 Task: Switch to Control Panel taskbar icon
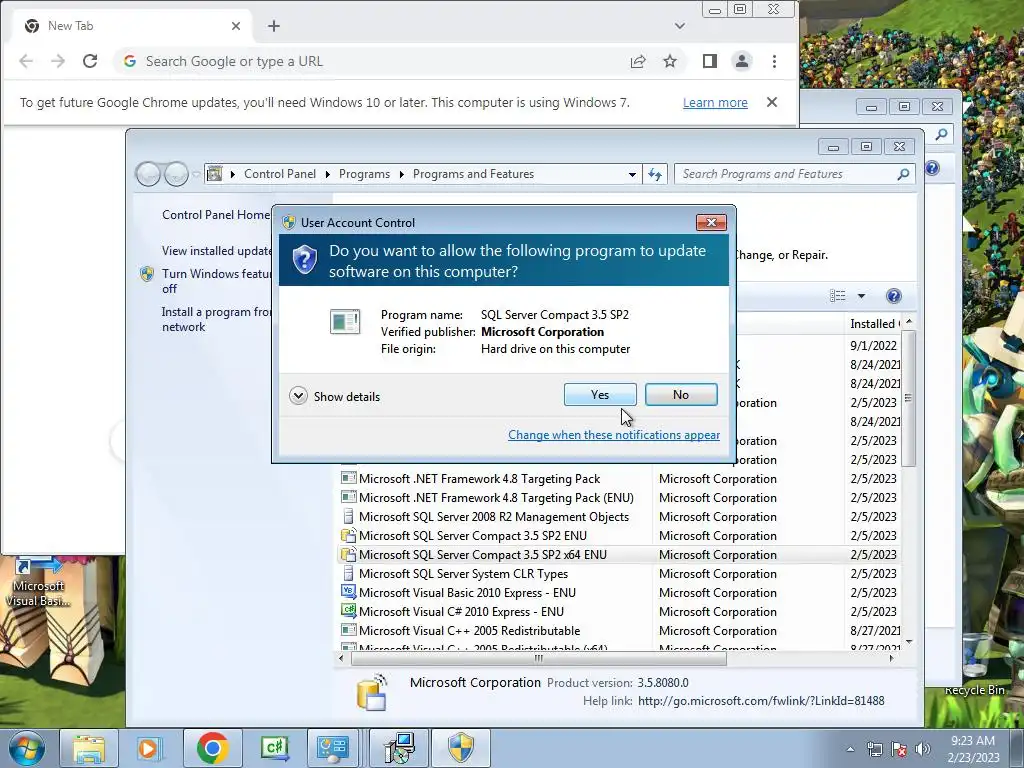tap(333, 748)
